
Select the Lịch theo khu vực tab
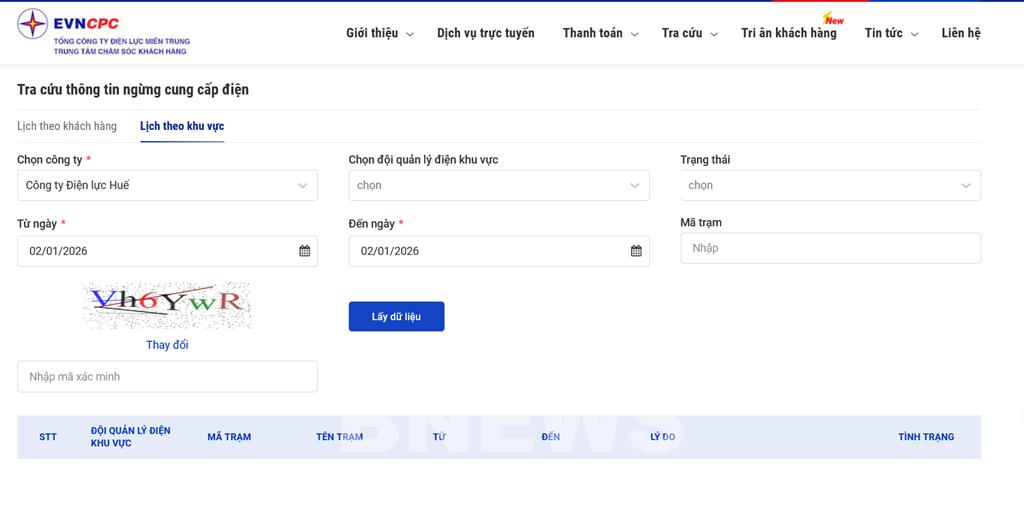click(x=182, y=126)
